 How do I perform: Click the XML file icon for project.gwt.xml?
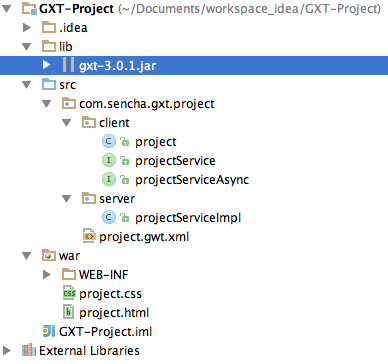(x=89, y=236)
